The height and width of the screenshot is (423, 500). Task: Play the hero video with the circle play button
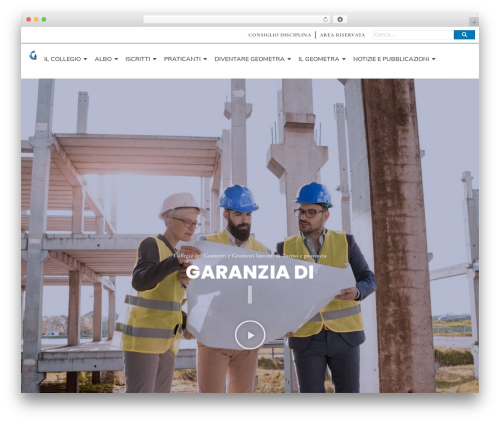(x=250, y=335)
